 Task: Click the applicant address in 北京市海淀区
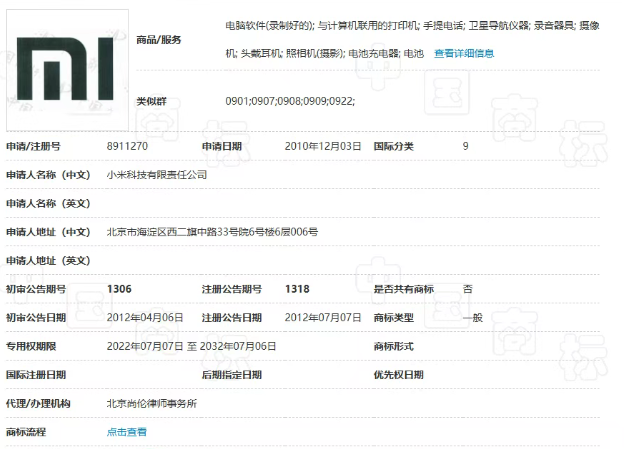pos(212,232)
